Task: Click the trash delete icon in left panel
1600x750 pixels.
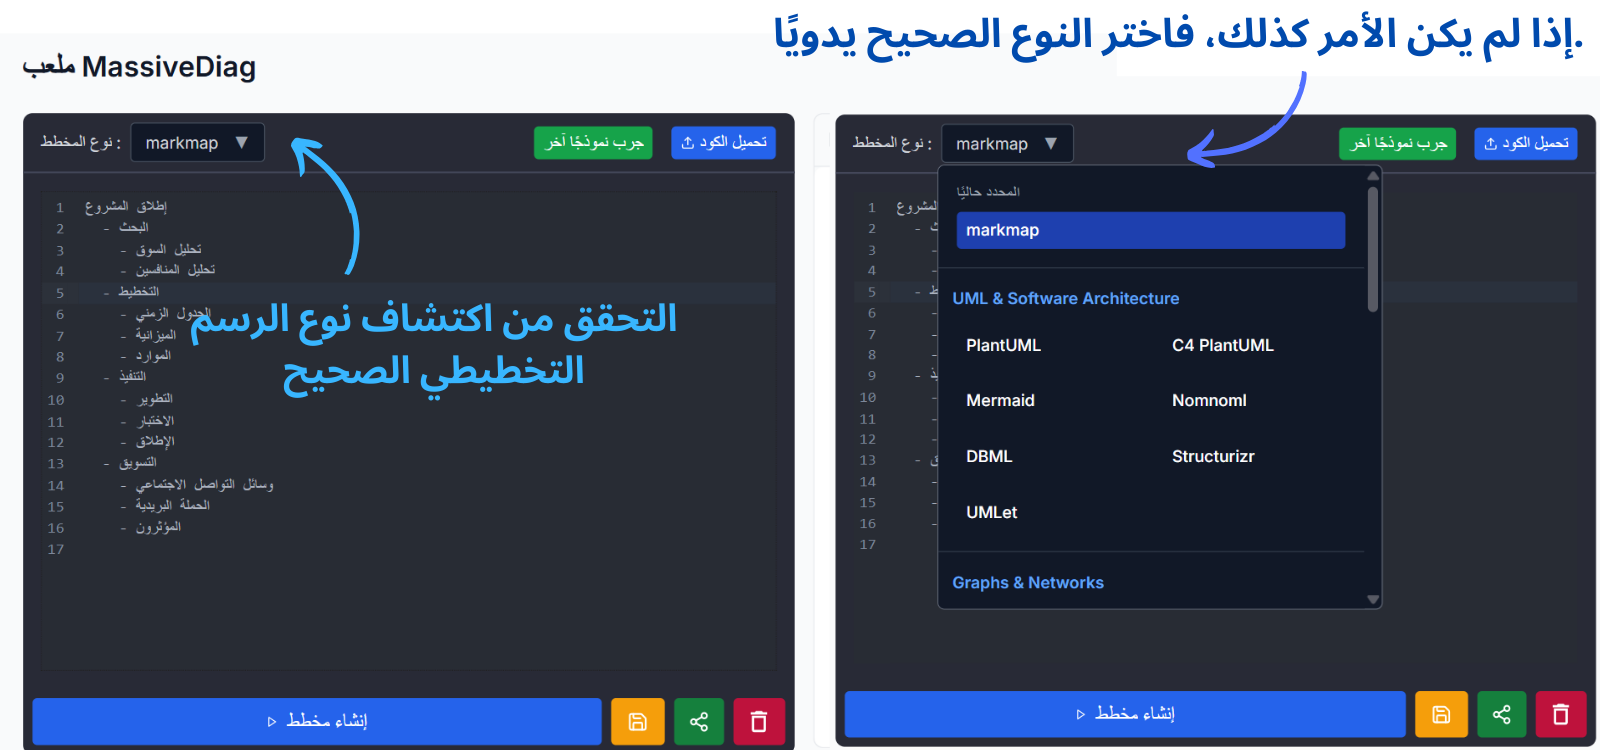Action: tap(759, 721)
